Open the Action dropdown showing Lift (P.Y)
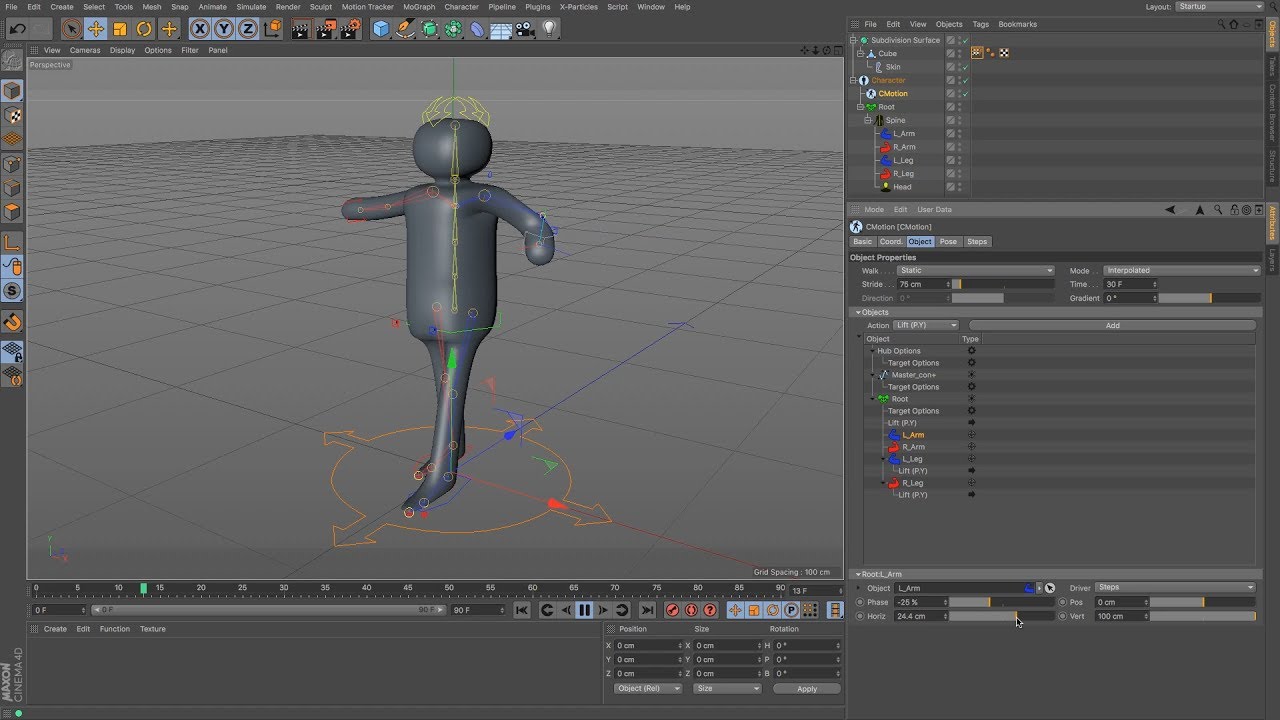Screen dimensions: 1280x720 [x=926, y=325]
